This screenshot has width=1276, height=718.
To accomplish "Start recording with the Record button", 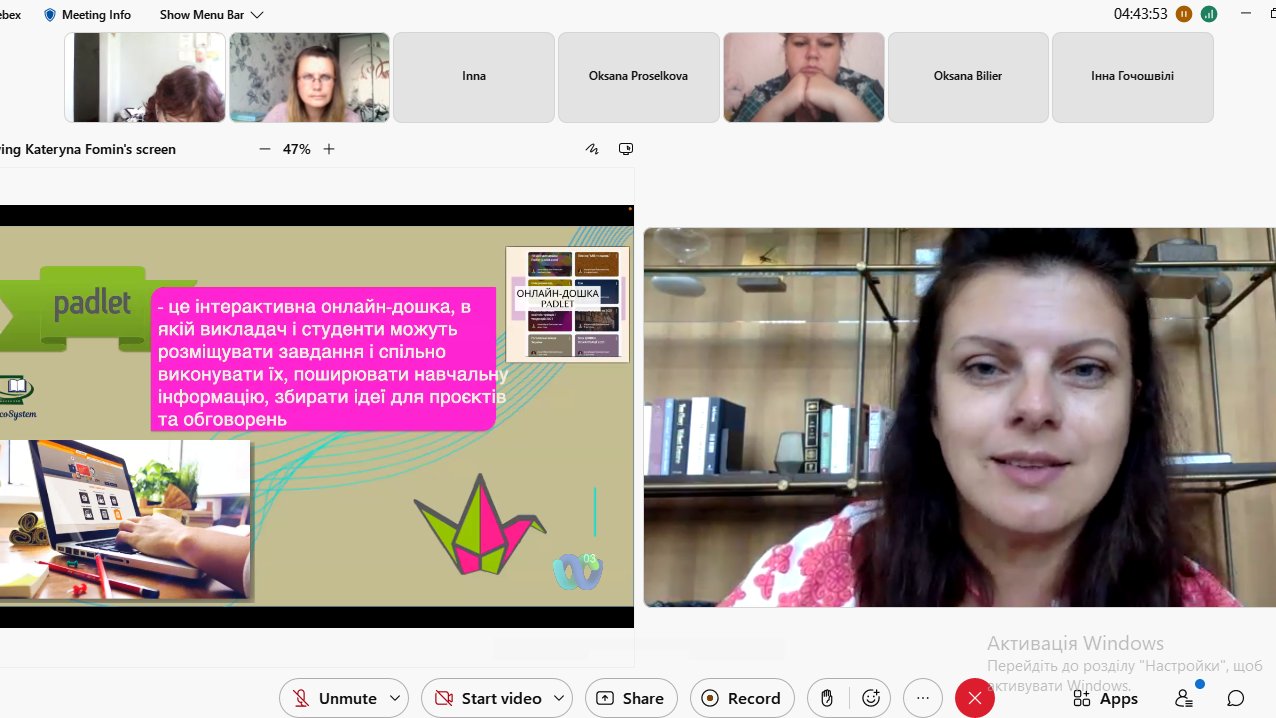I will [742, 698].
